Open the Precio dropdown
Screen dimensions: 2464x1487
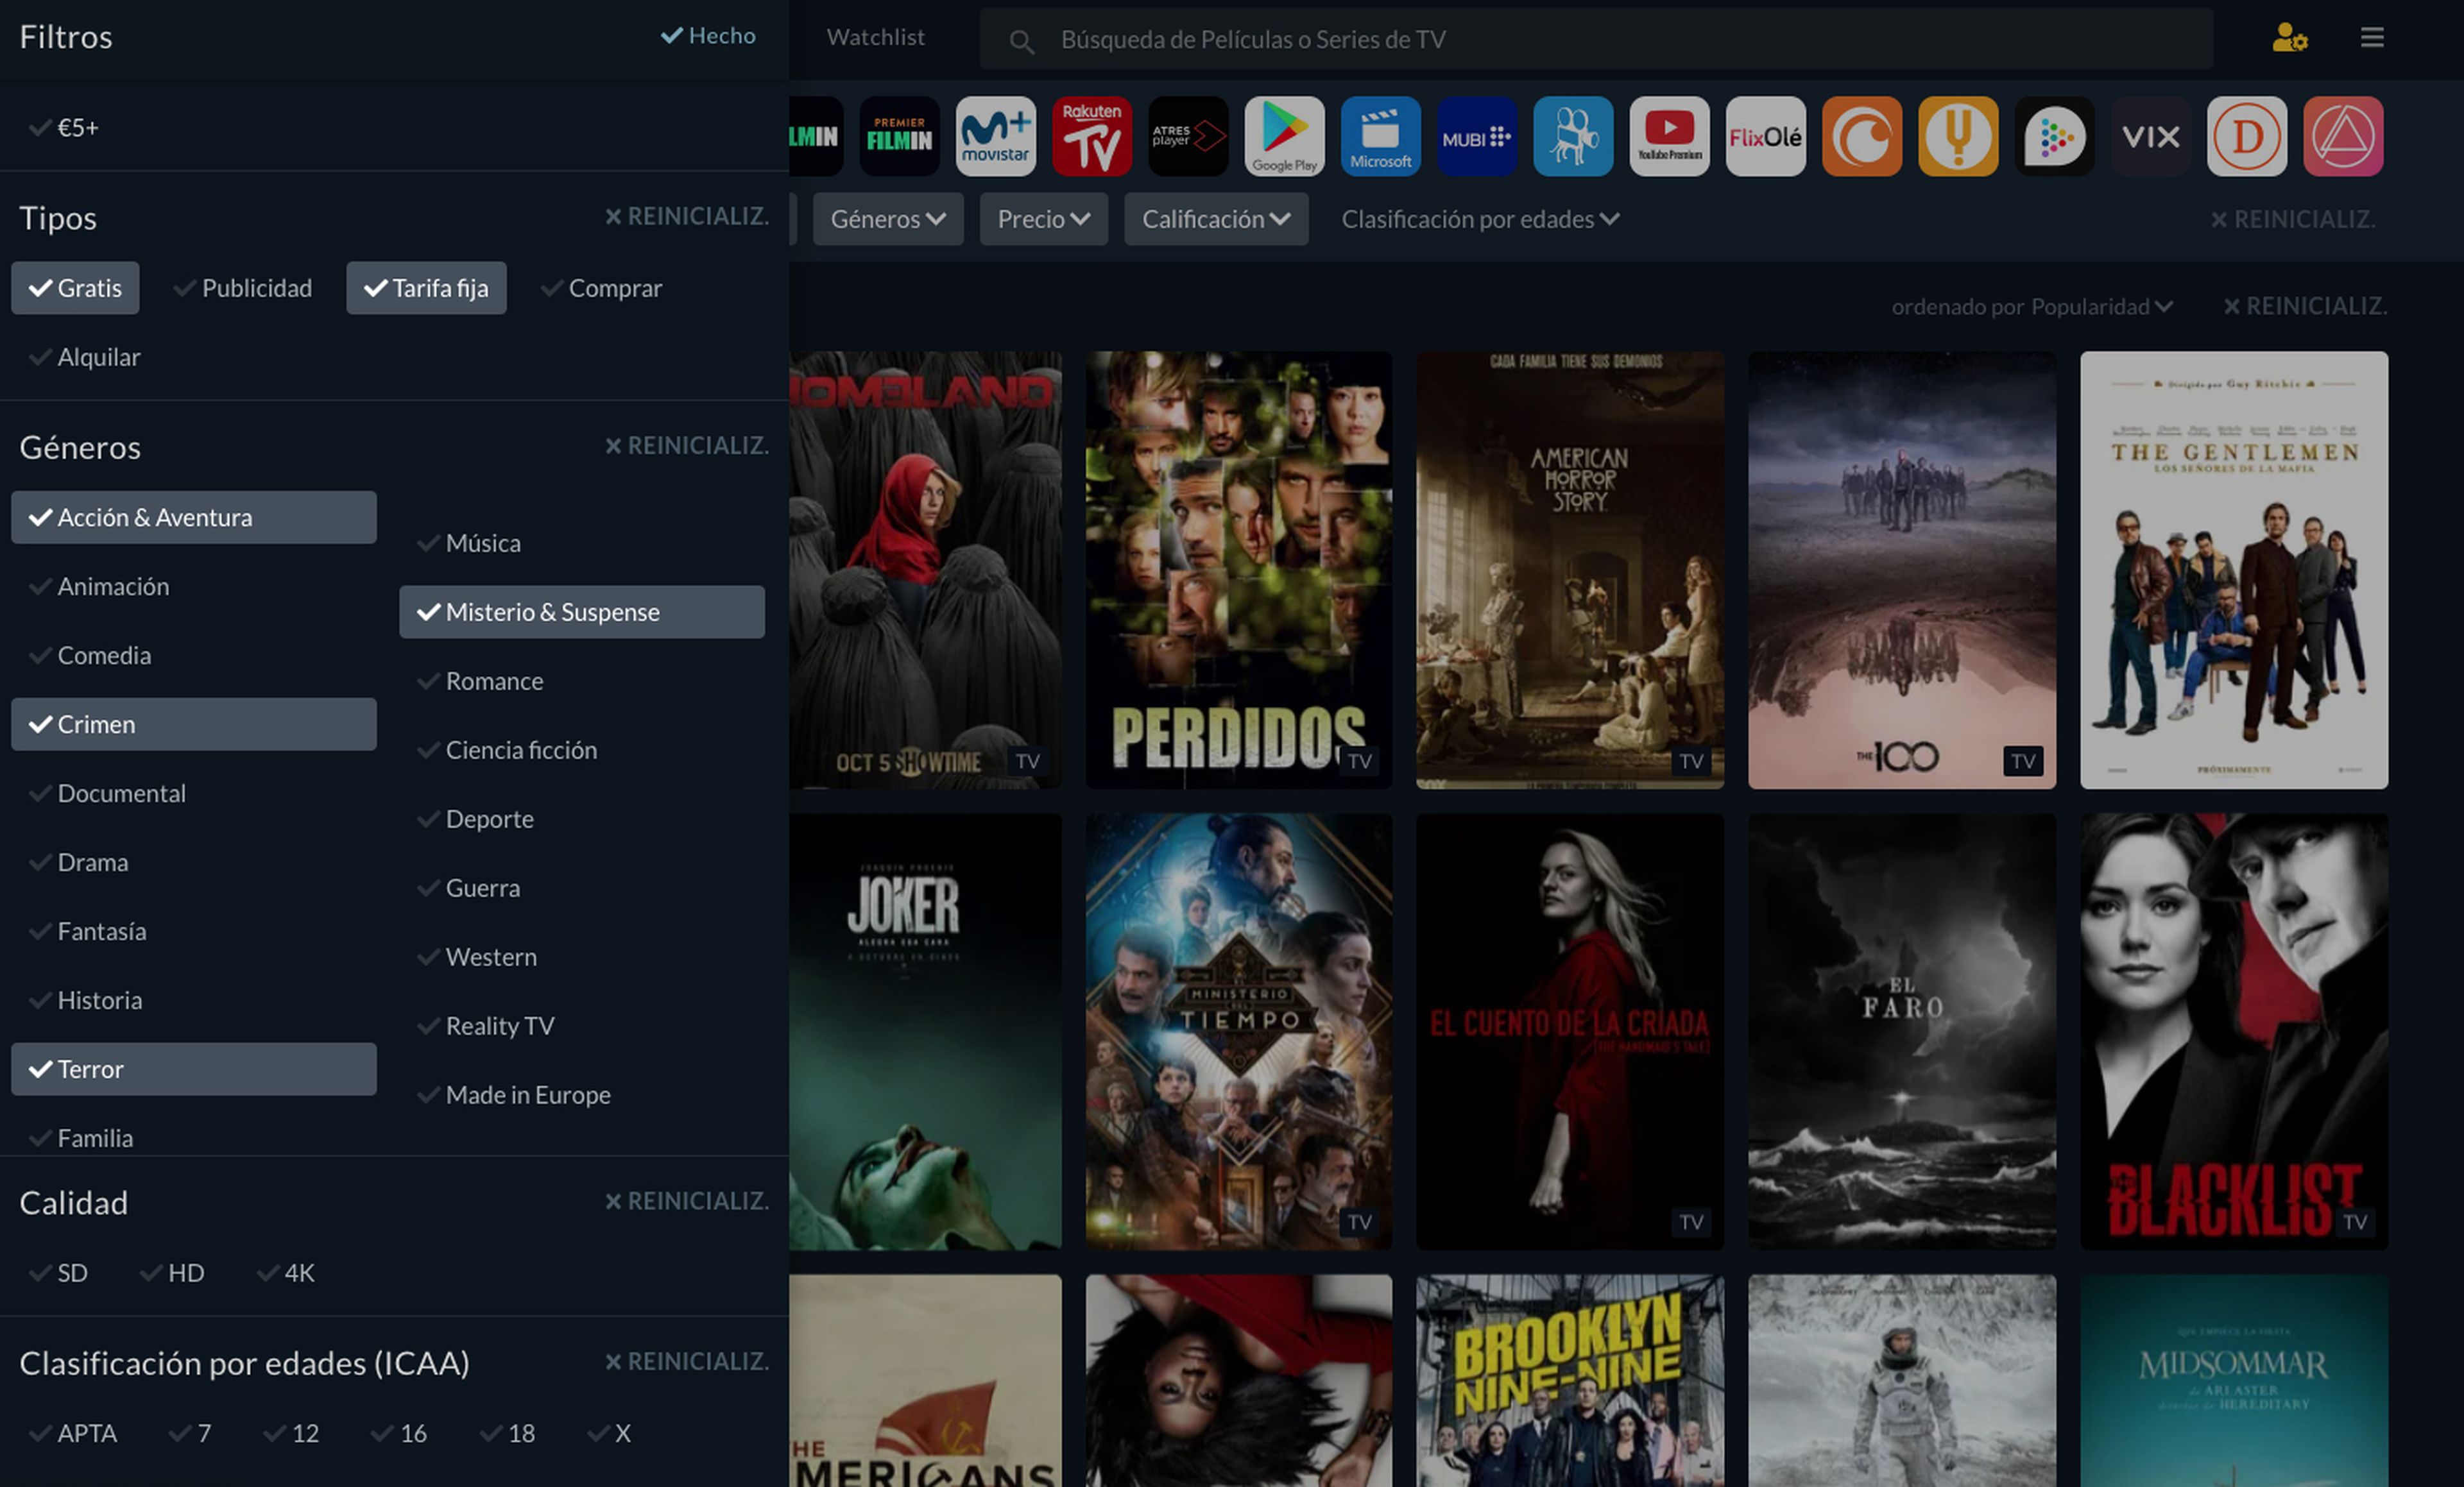coord(1044,219)
